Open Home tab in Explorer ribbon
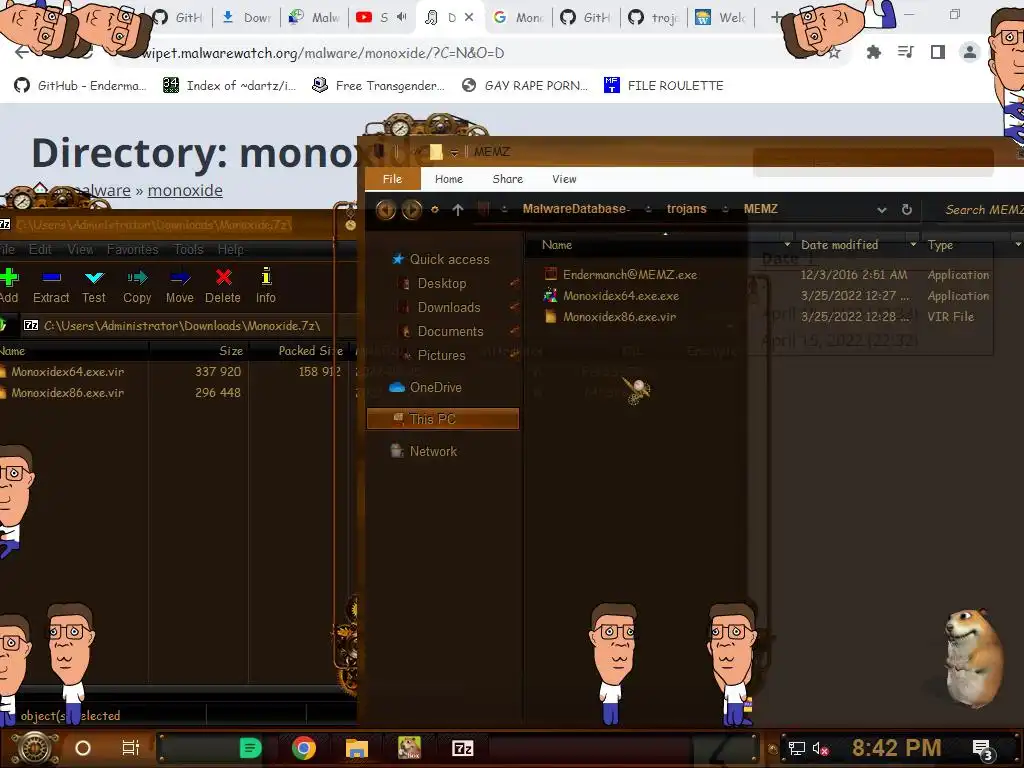1024x768 pixels. tap(449, 179)
